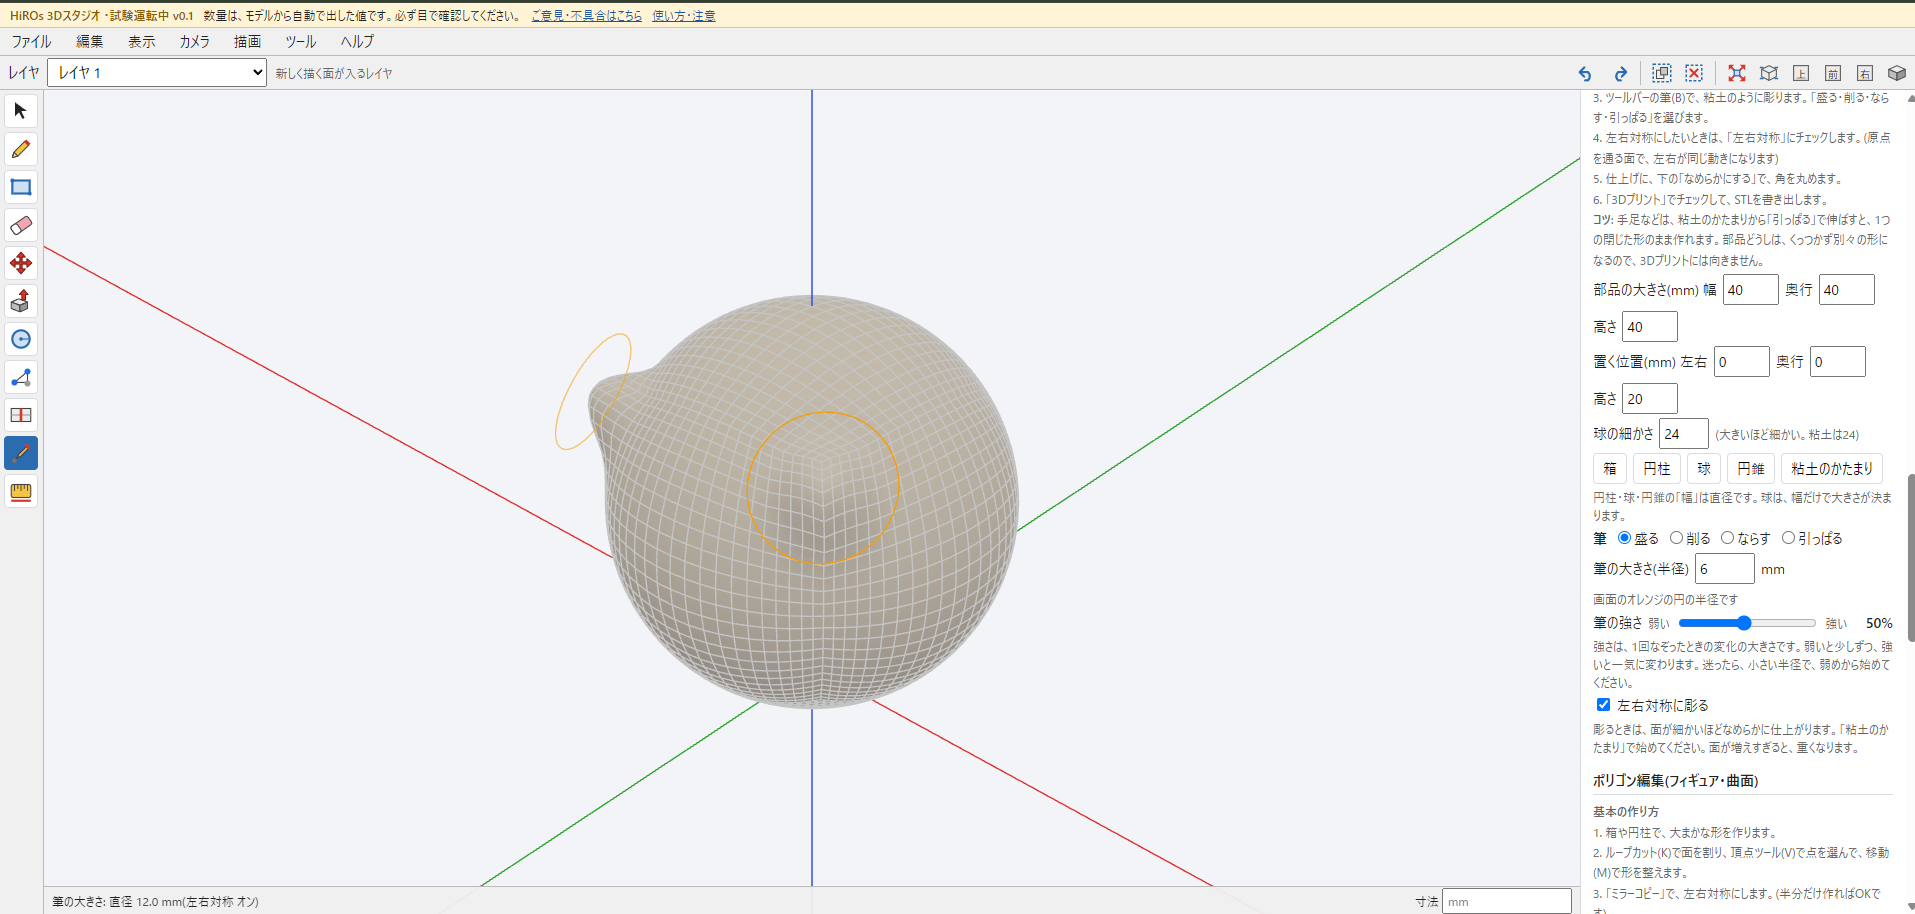Select the 盛る brush mode radio
This screenshot has height=914, width=1915.
tap(1625, 538)
